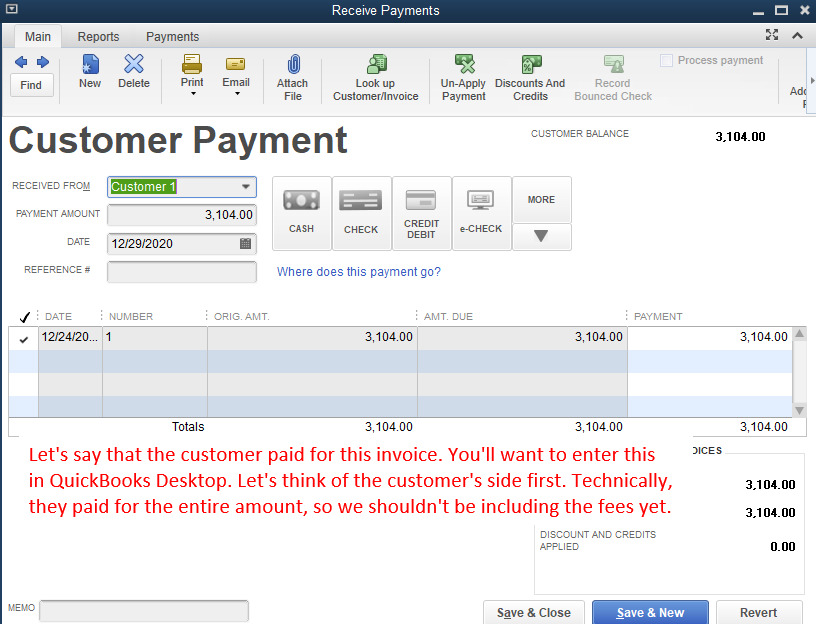This screenshot has height=624, width=816.
Task: Select e-CHECK payment method
Action: [481, 213]
